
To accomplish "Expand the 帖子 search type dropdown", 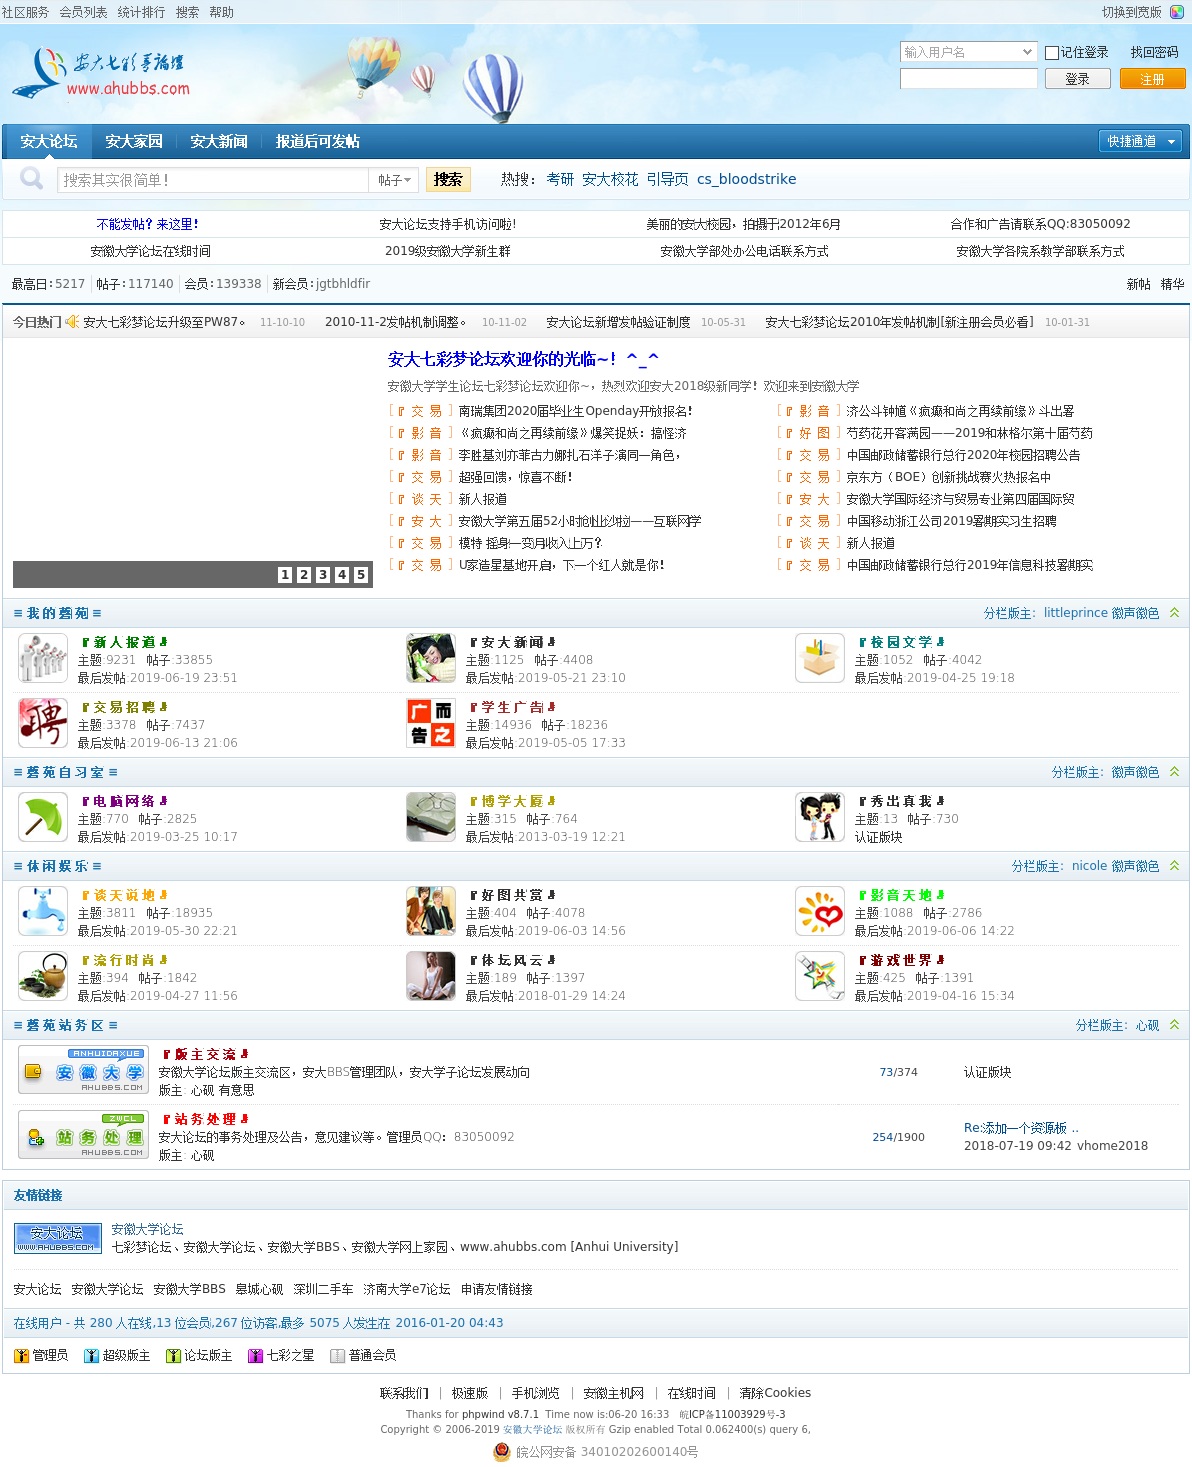I will click(x=395, y=180).
